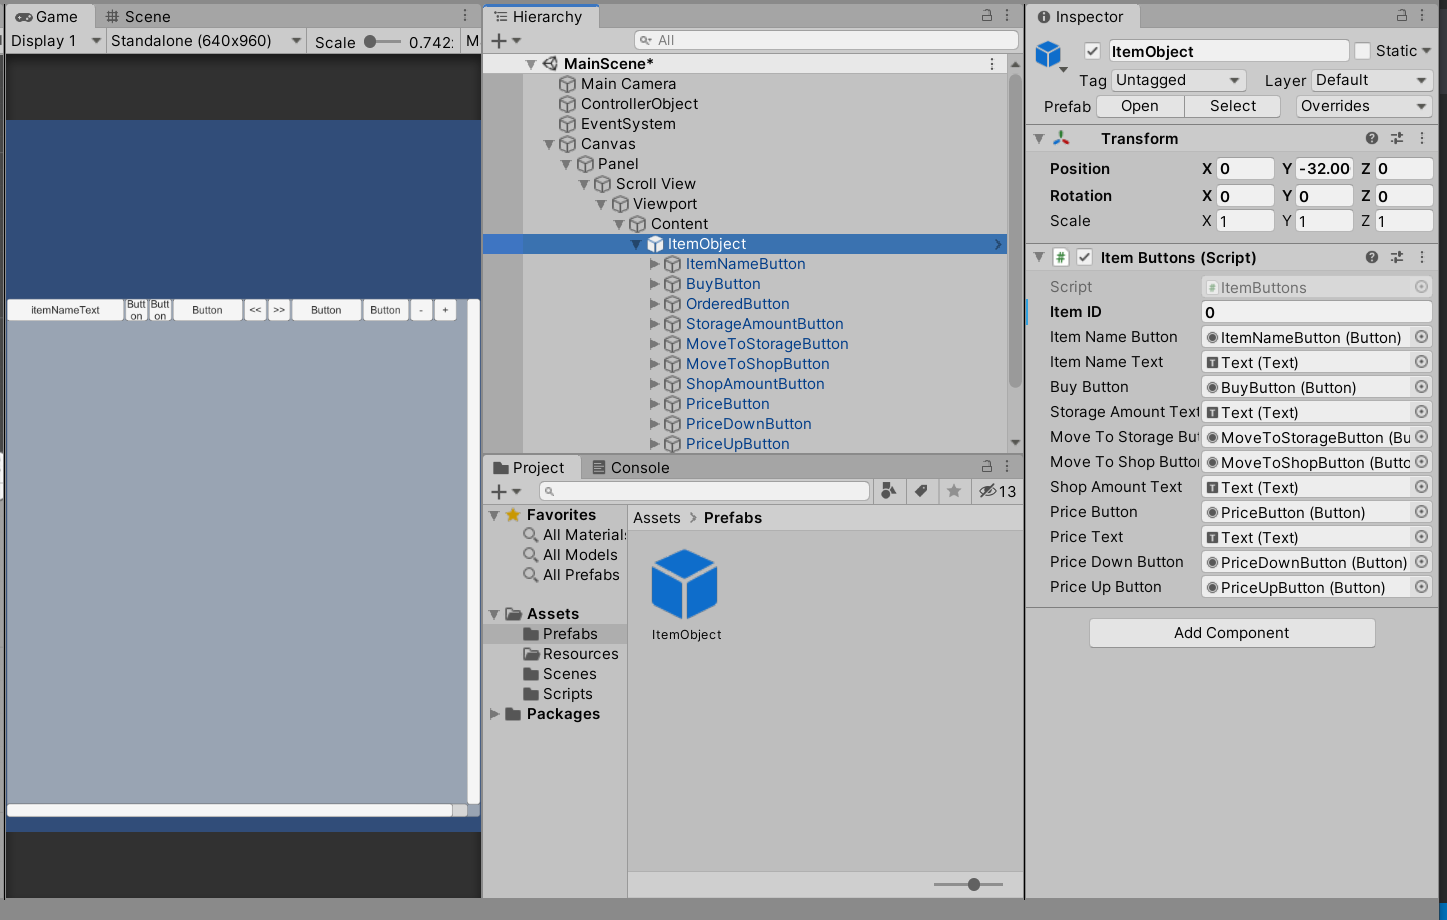1447x920 pixels.
Task: Open Transform component preset settings icon
Action: (1397, 138)
